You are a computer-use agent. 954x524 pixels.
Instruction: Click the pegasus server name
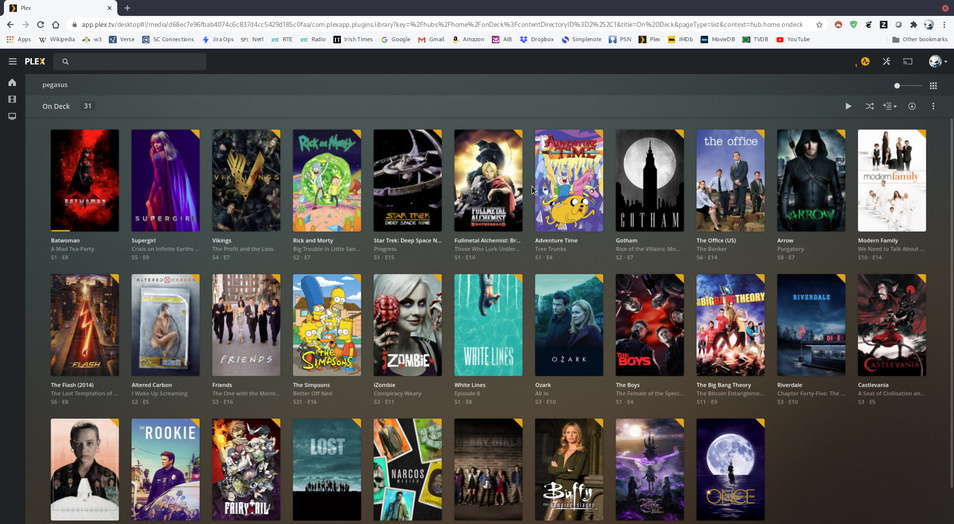(55, 85)
